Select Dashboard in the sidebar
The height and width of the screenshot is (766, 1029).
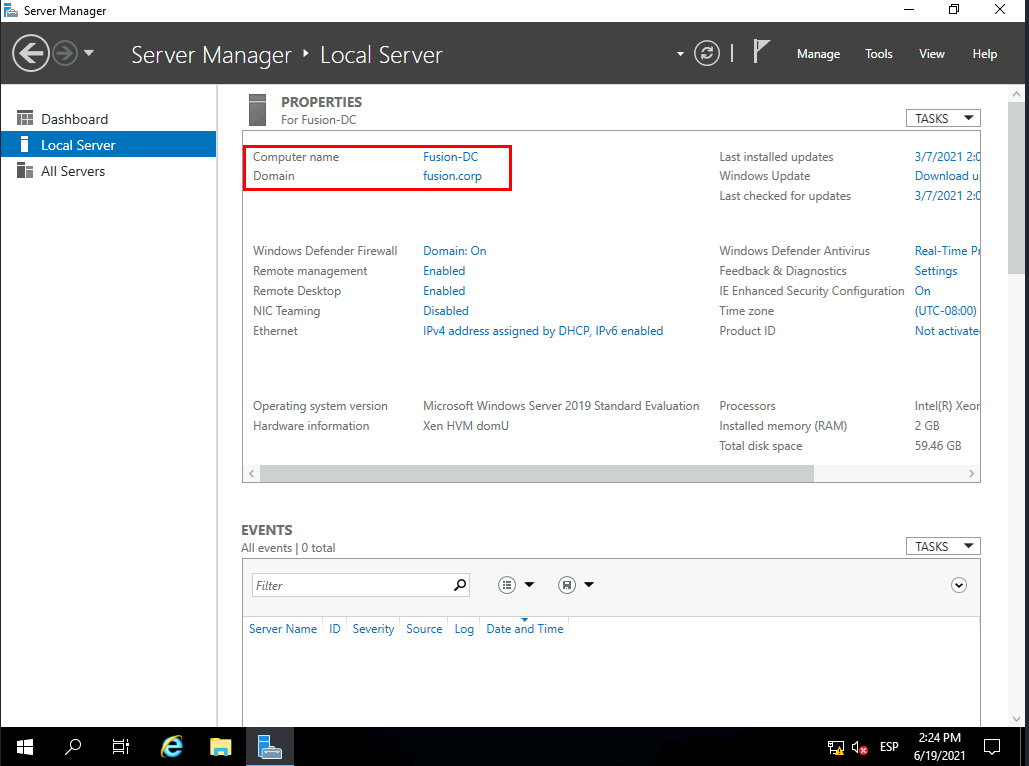108,119
